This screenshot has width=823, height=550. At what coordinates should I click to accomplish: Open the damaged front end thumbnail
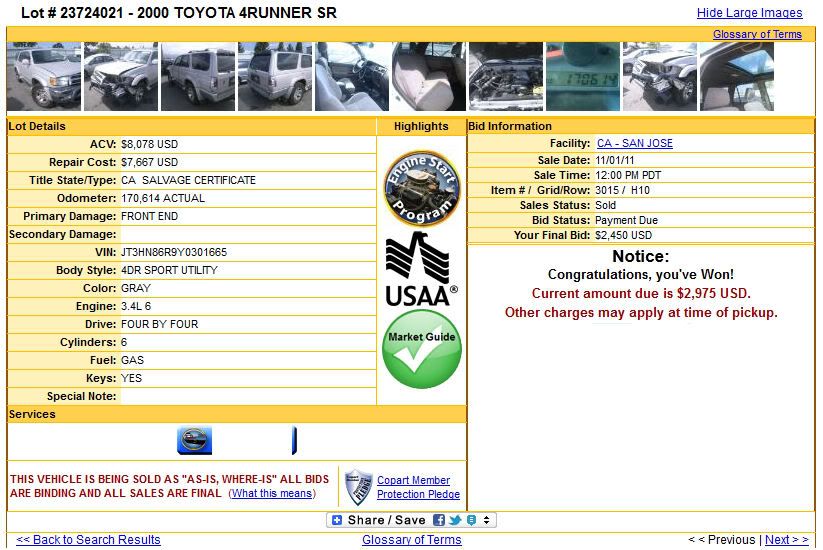point(121,77)
